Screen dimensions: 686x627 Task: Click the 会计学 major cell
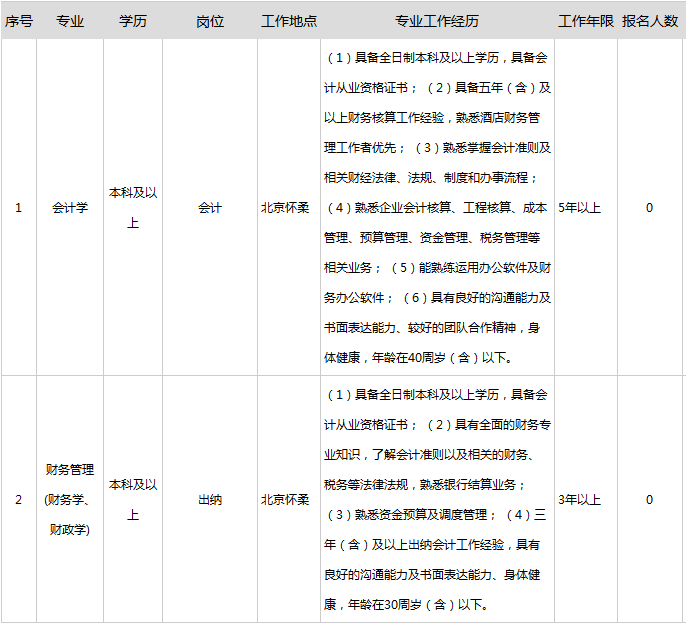[70, 208]
